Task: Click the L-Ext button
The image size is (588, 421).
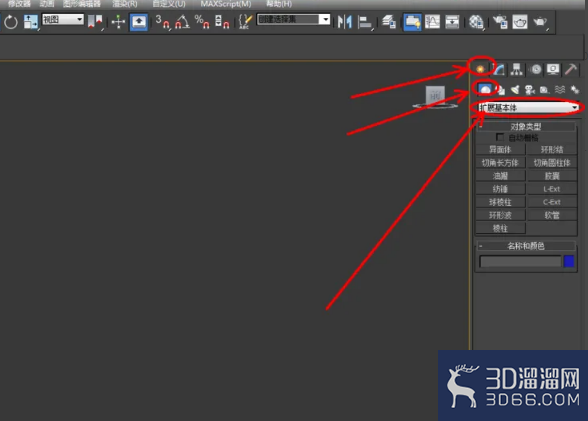Action: tap(552, 189)
